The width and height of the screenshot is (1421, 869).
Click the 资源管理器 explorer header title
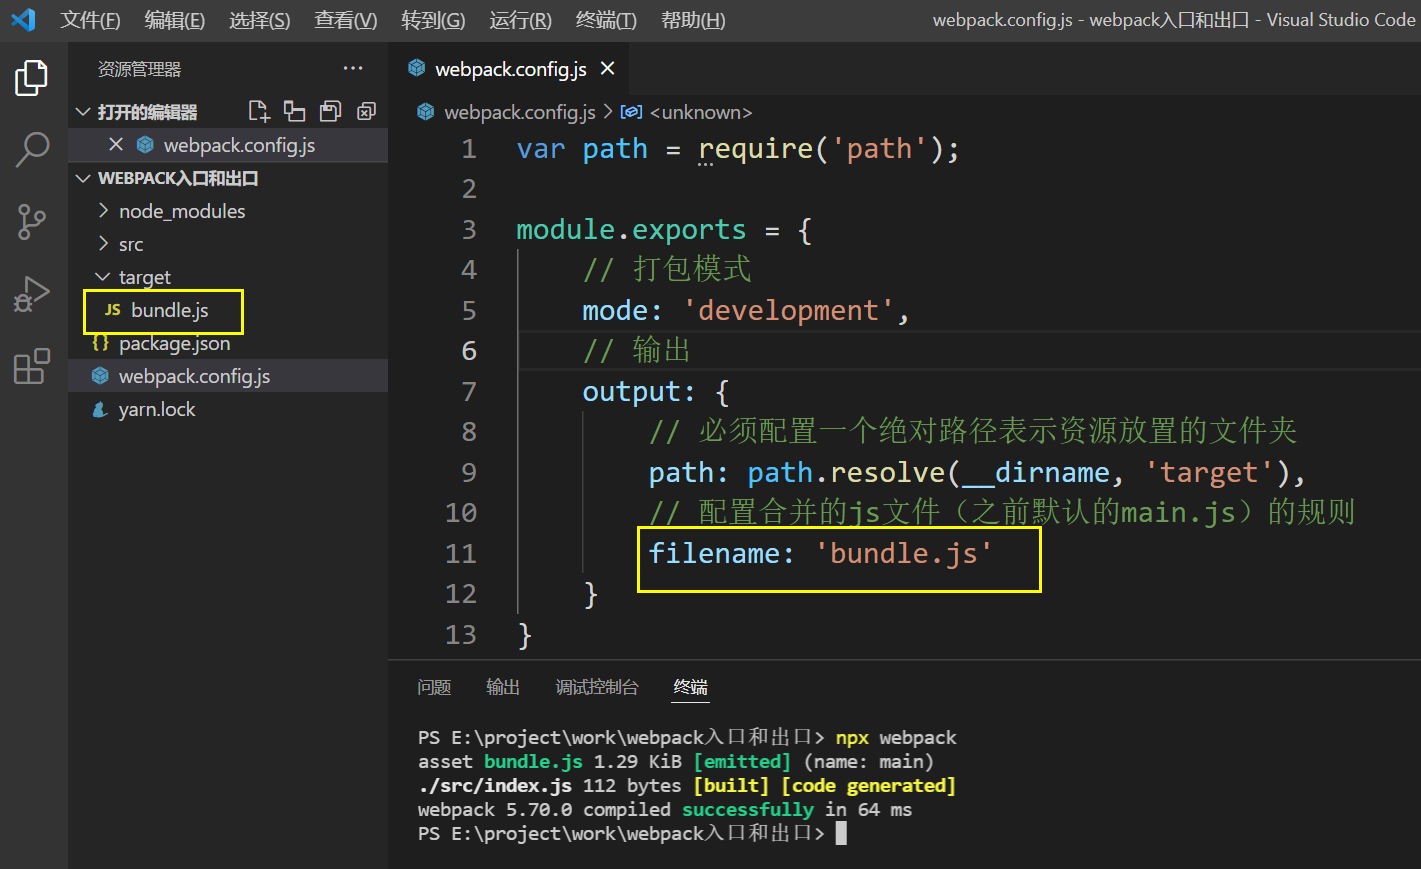click(139, 69)
